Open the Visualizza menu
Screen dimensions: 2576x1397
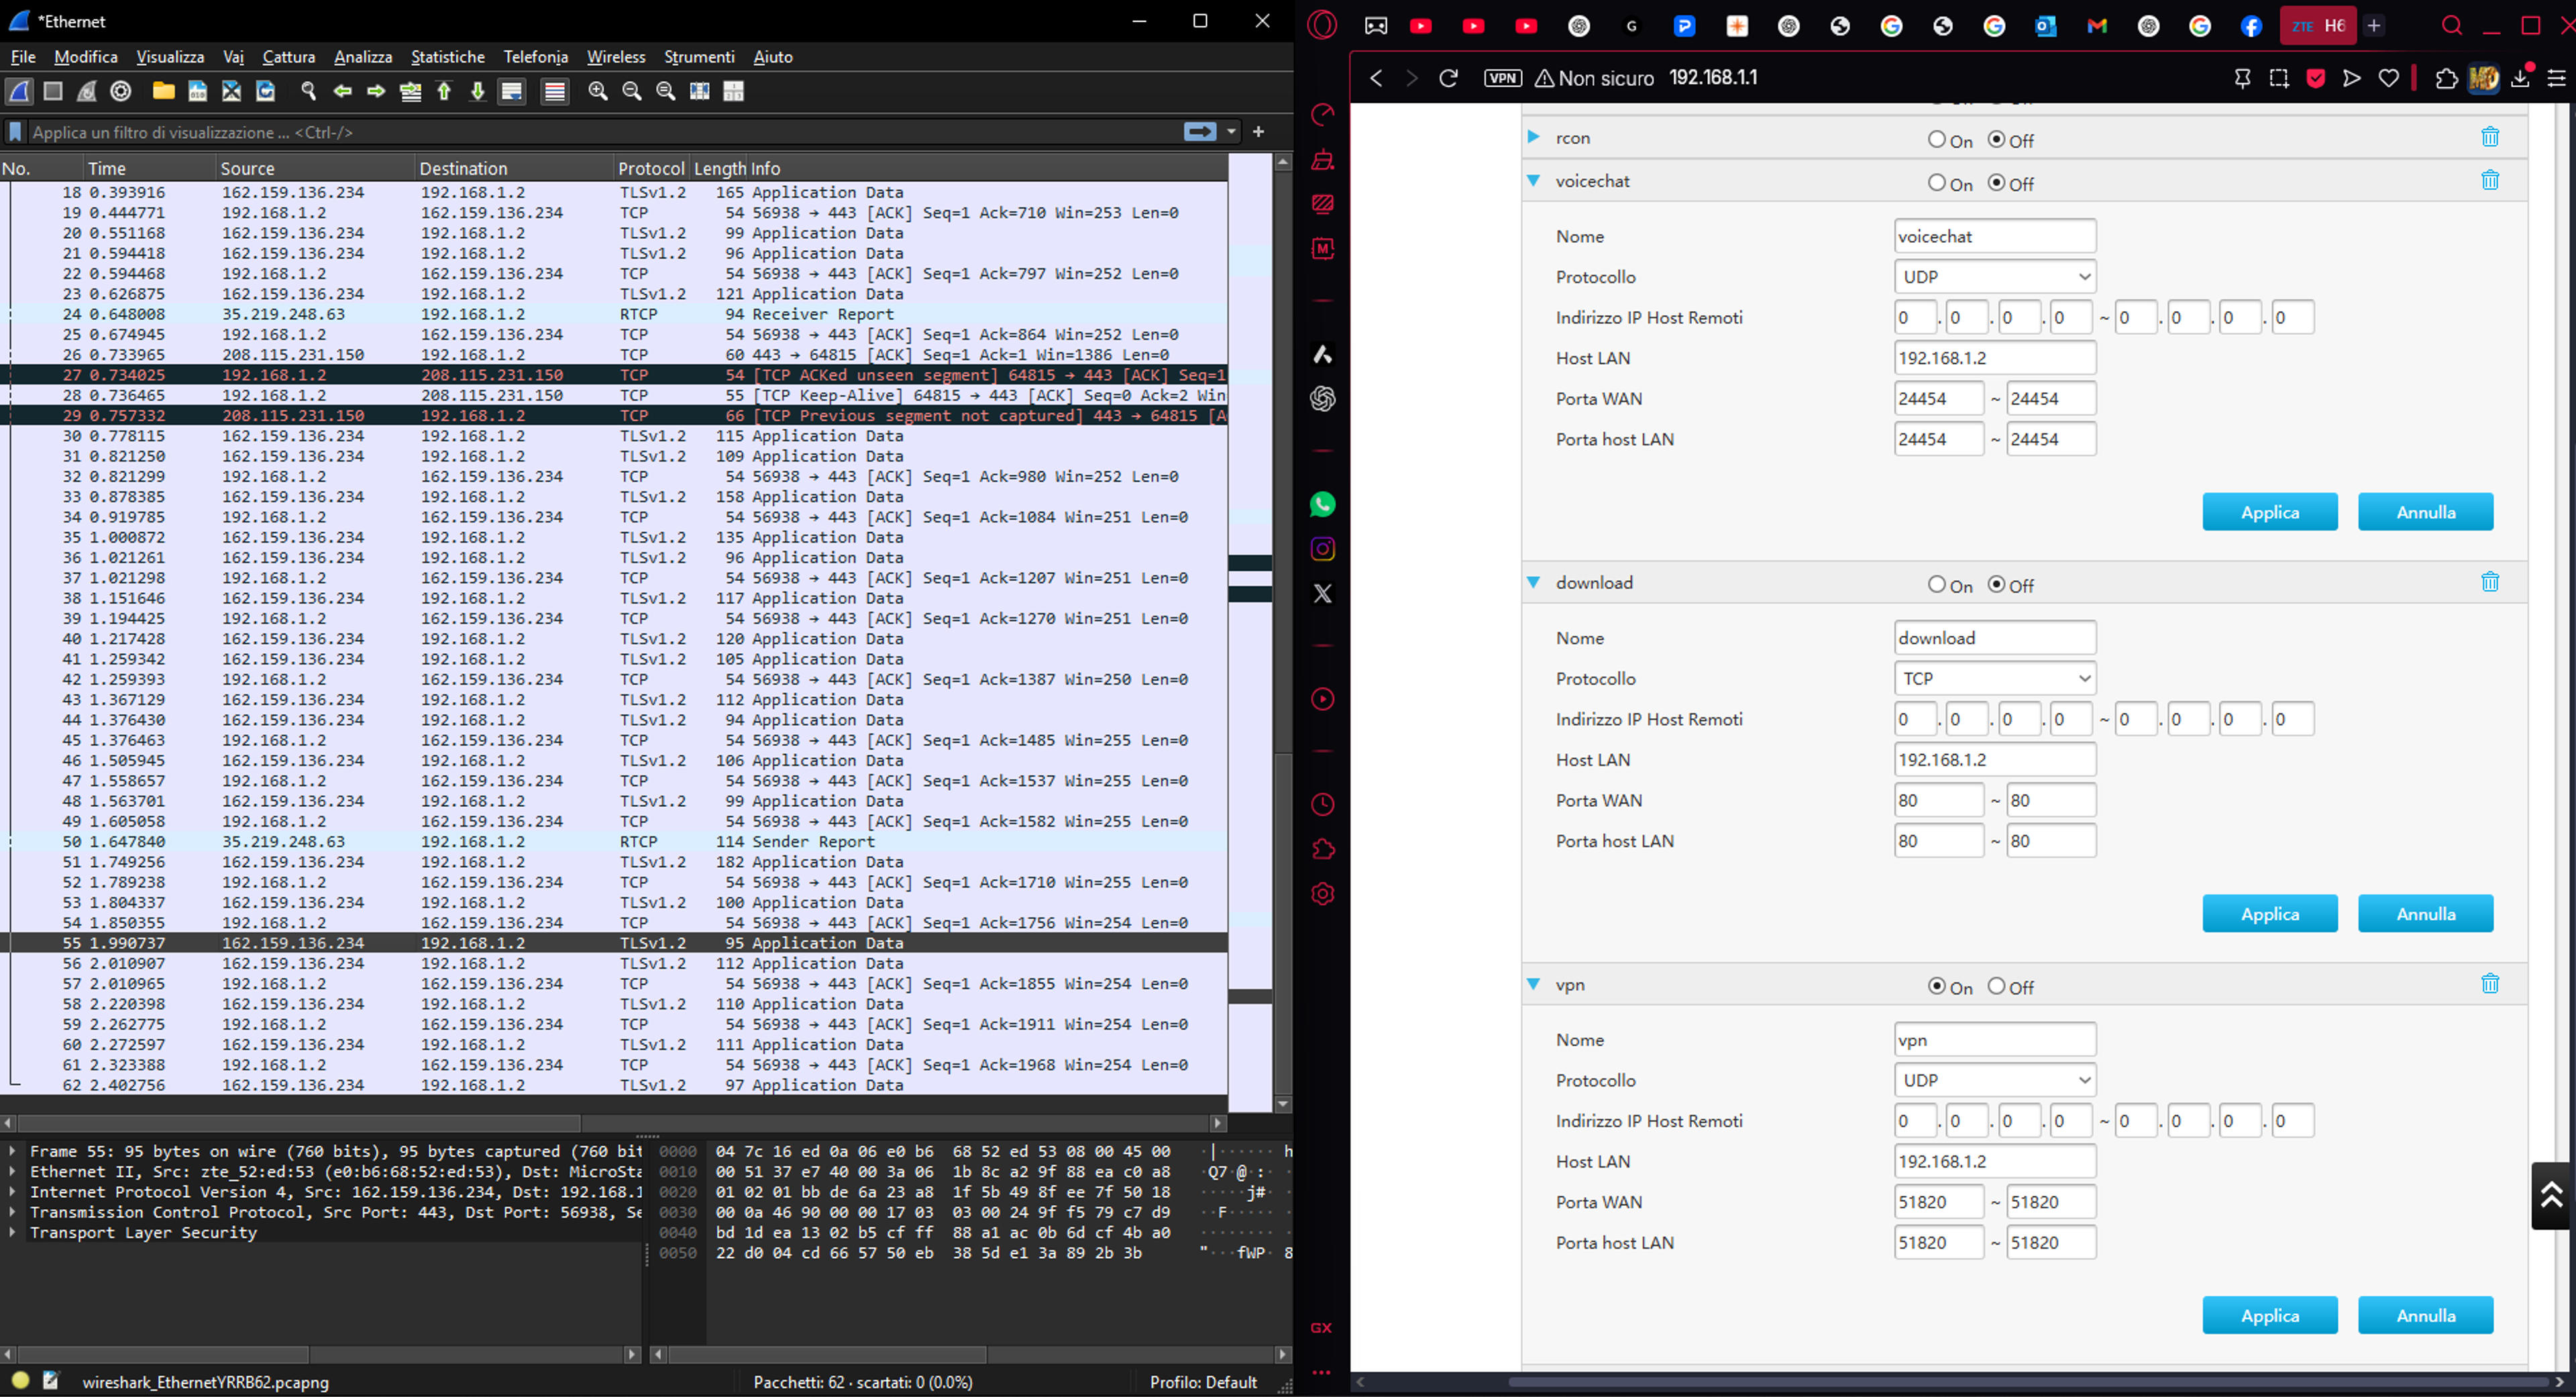pyautogui.click(x=170, y=57)
